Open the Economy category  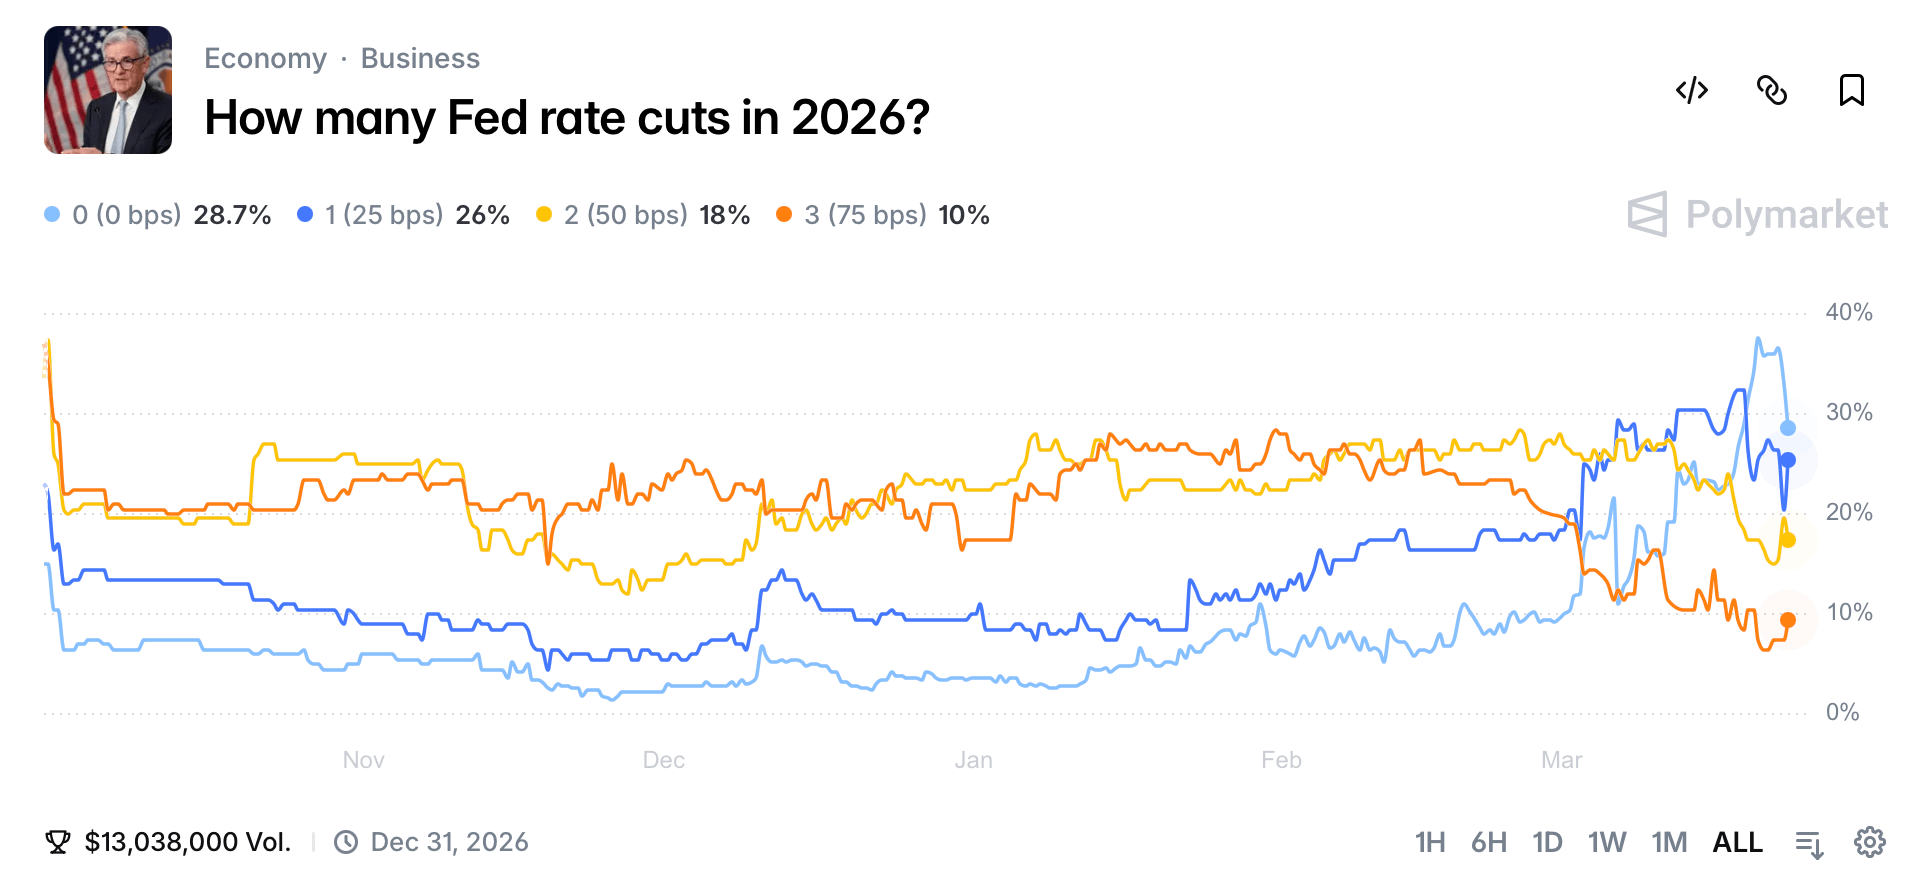(x=265, y=58)
